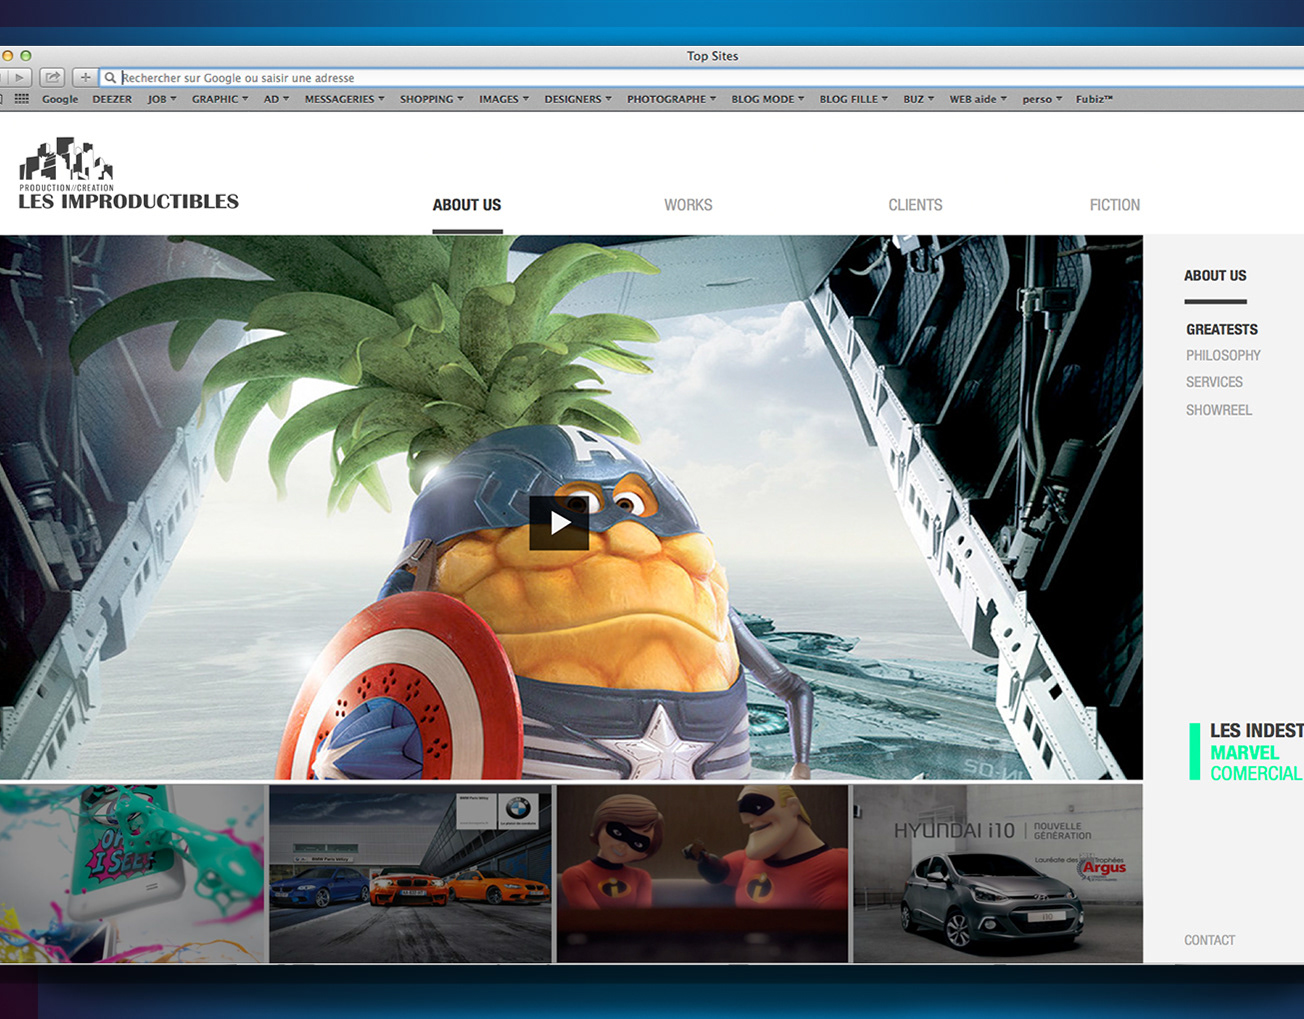The height and width of the screenshot is (1019, 1304).
Task: Click the MARVEL COMERCIAL title text
Action: tap(1256, 763)
